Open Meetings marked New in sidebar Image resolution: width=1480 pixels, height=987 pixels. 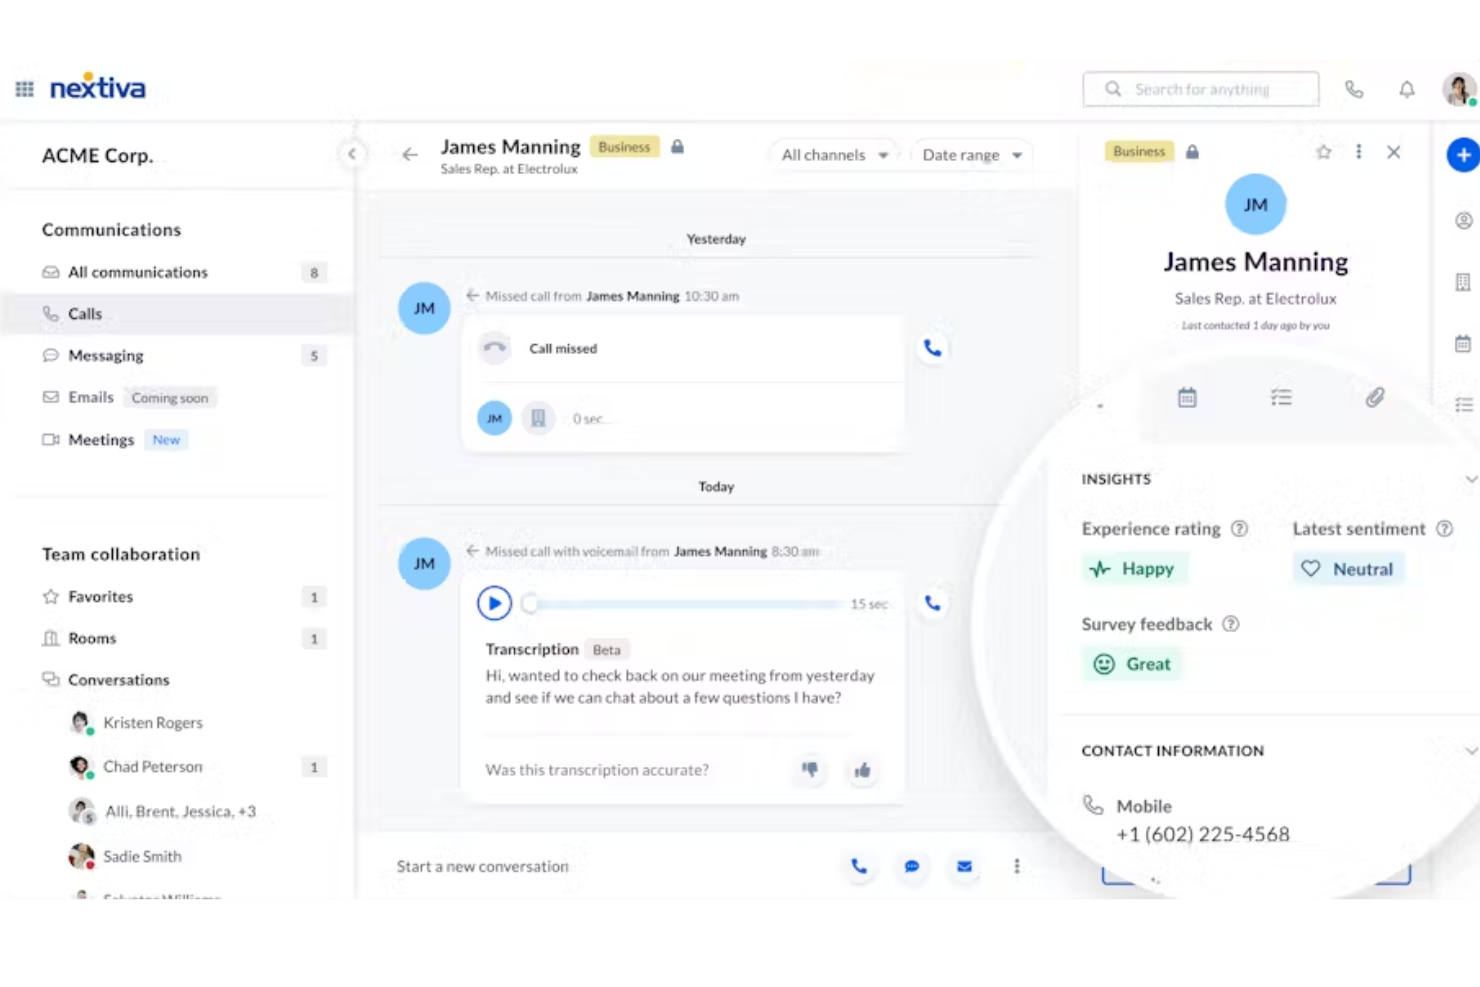pyautogui.click(x=101, y=439)
